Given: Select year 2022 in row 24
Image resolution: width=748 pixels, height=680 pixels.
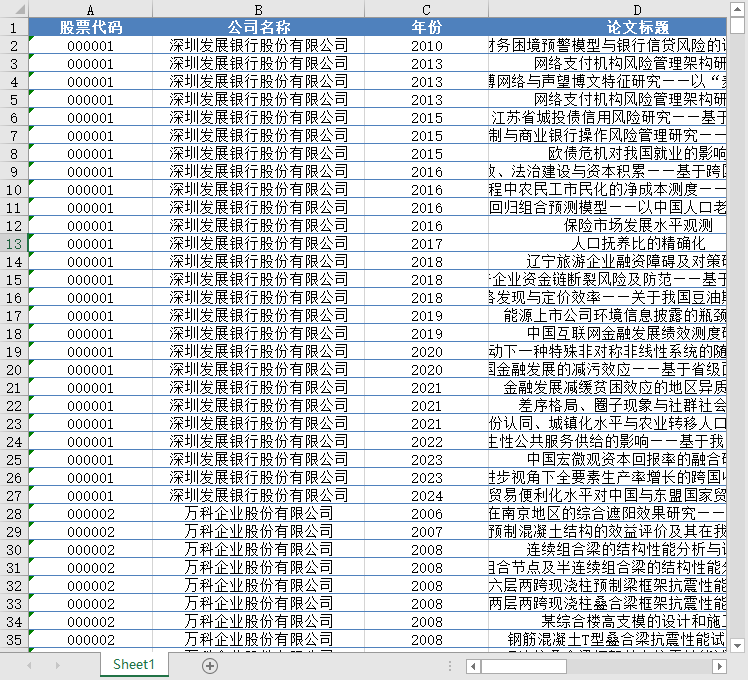Looking at the screenshot, I should (x=426, y=442).
